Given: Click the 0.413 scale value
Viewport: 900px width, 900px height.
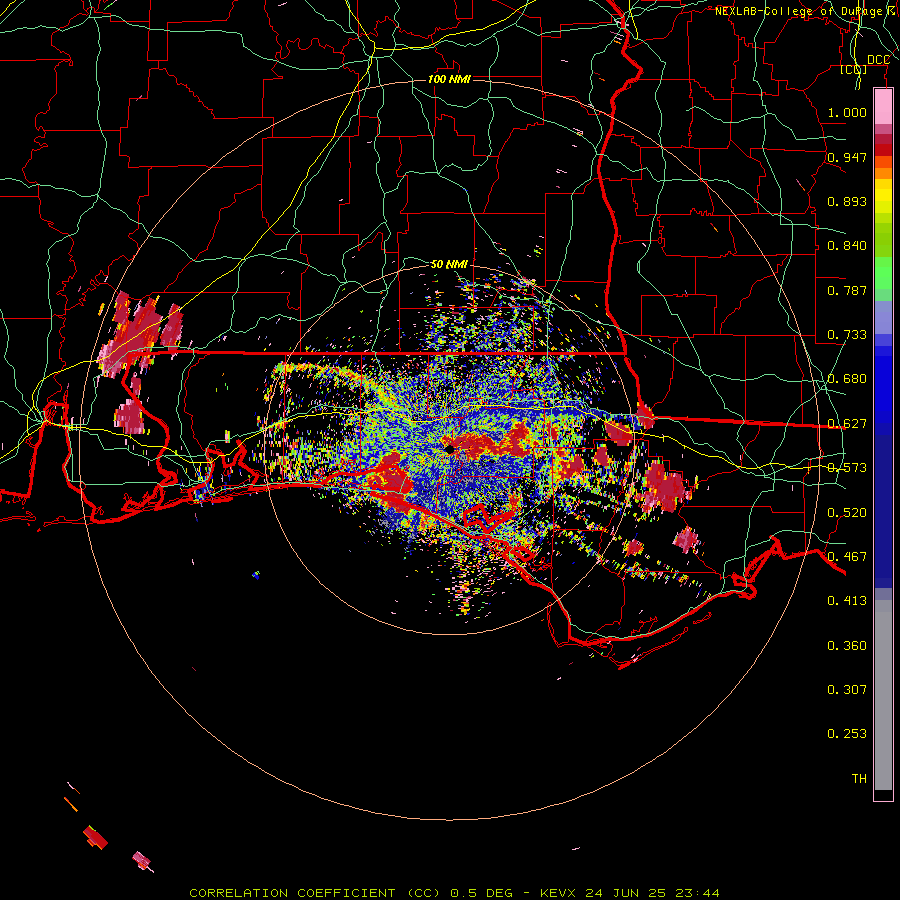Looking at the screenshot, I should (847, 601).
